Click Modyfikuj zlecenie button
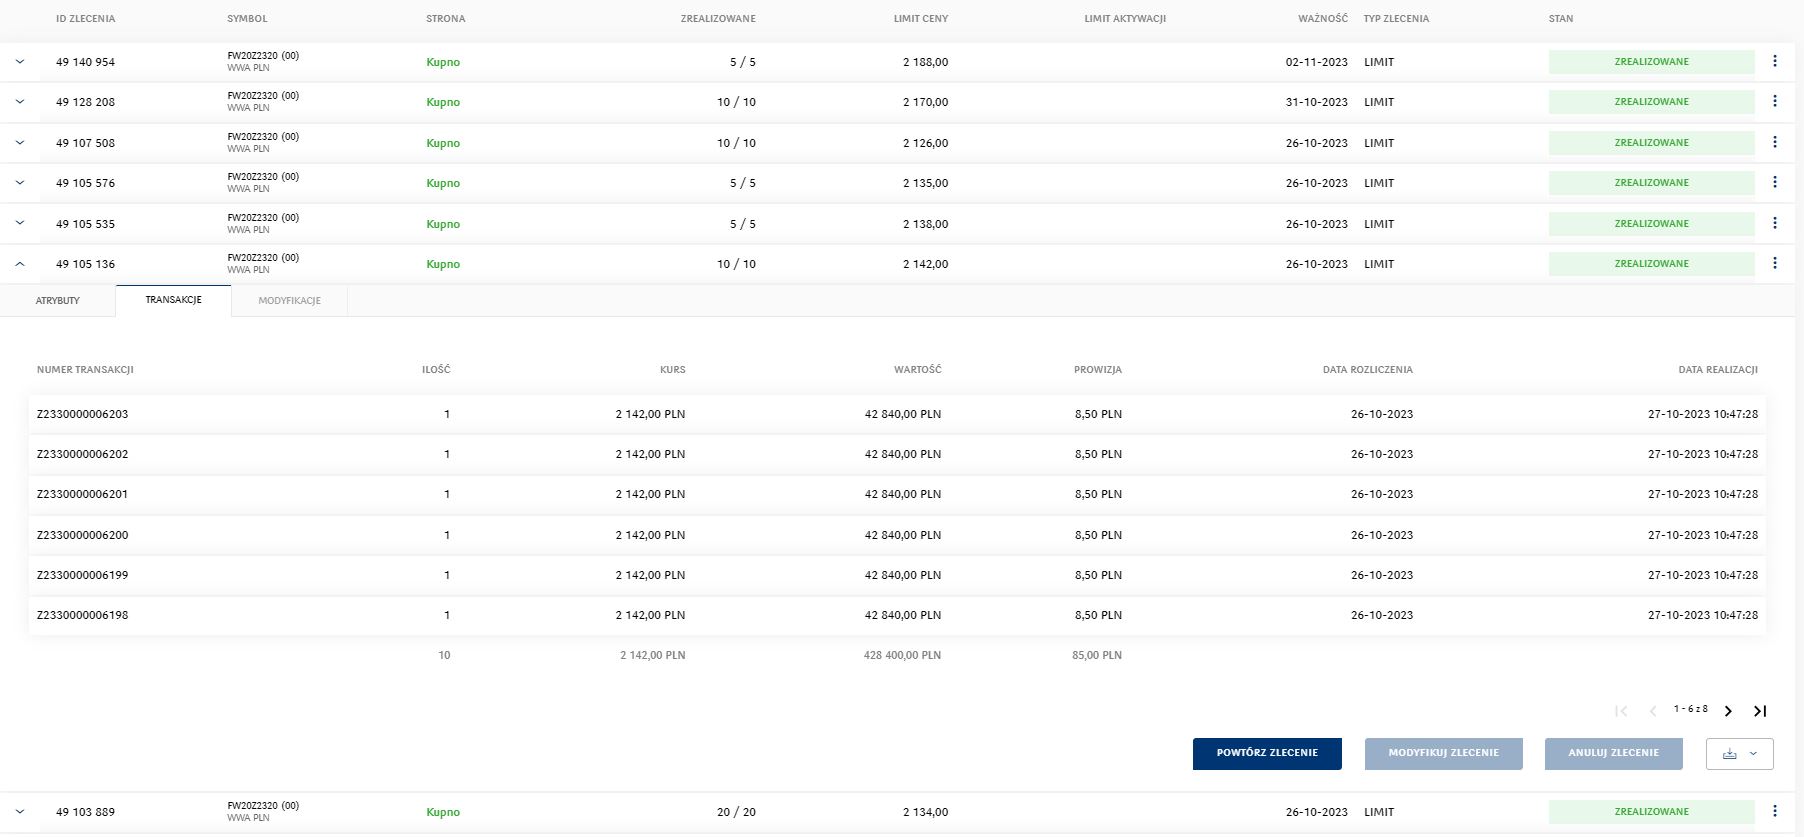 pos(1443,754)
